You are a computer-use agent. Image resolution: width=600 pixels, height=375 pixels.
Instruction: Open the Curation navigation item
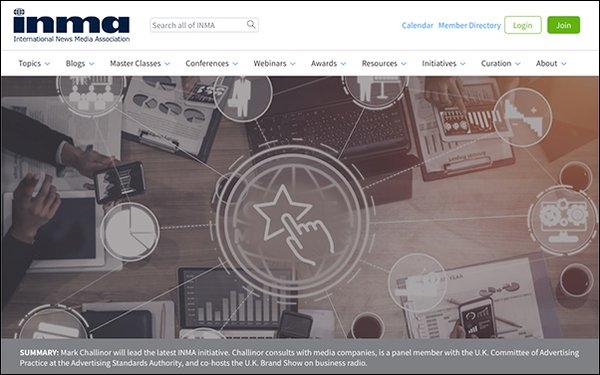click(501, 64)
